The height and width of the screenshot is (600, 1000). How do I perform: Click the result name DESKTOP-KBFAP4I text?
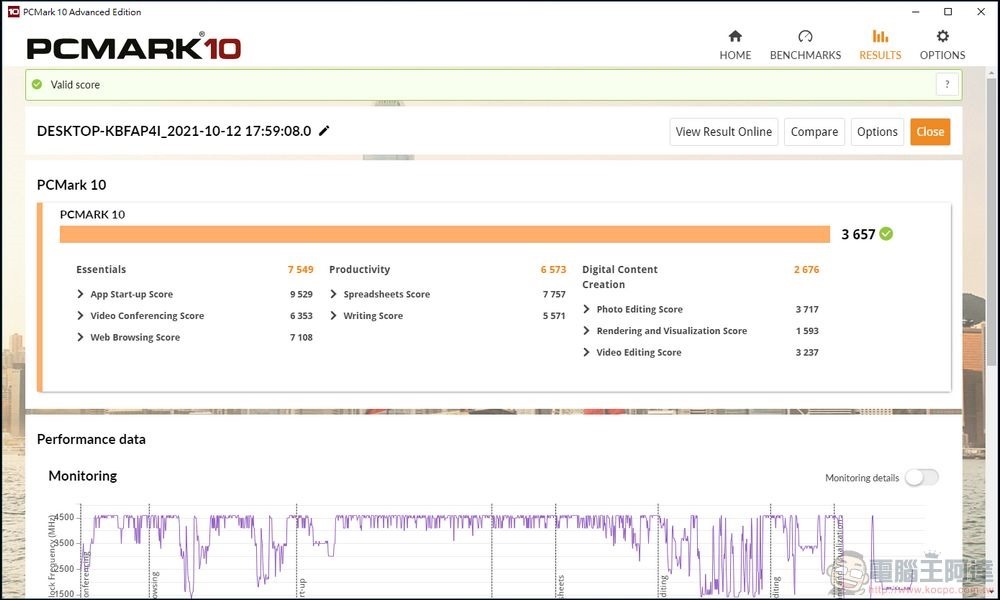click(174, 131)
